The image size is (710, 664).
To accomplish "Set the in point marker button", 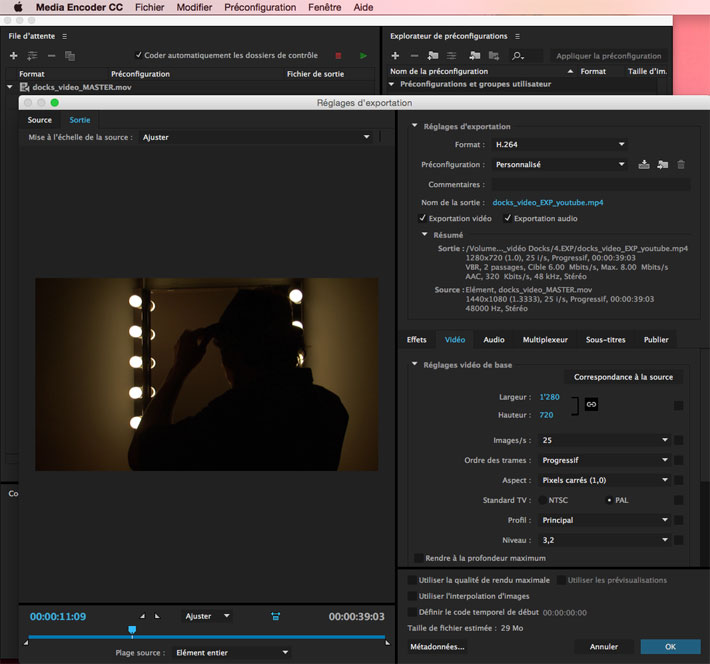I will click(142, 616).
